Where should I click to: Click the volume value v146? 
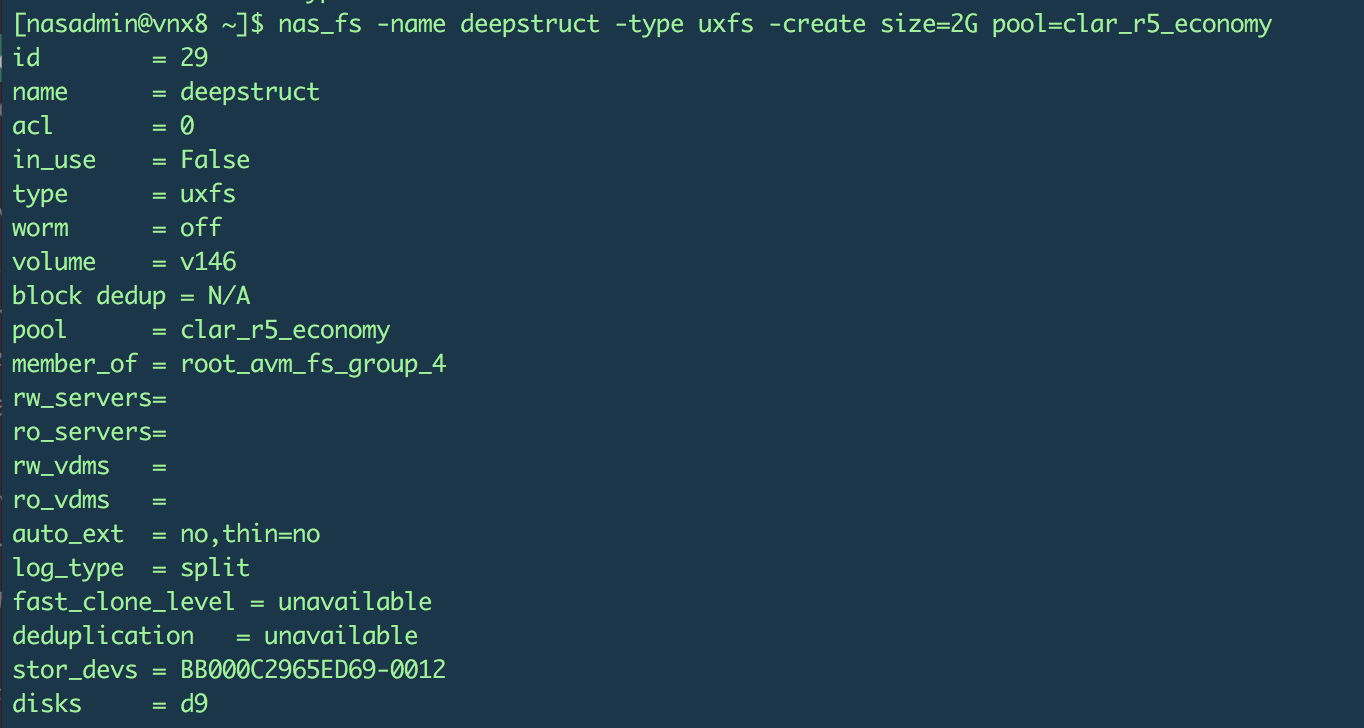207,261
